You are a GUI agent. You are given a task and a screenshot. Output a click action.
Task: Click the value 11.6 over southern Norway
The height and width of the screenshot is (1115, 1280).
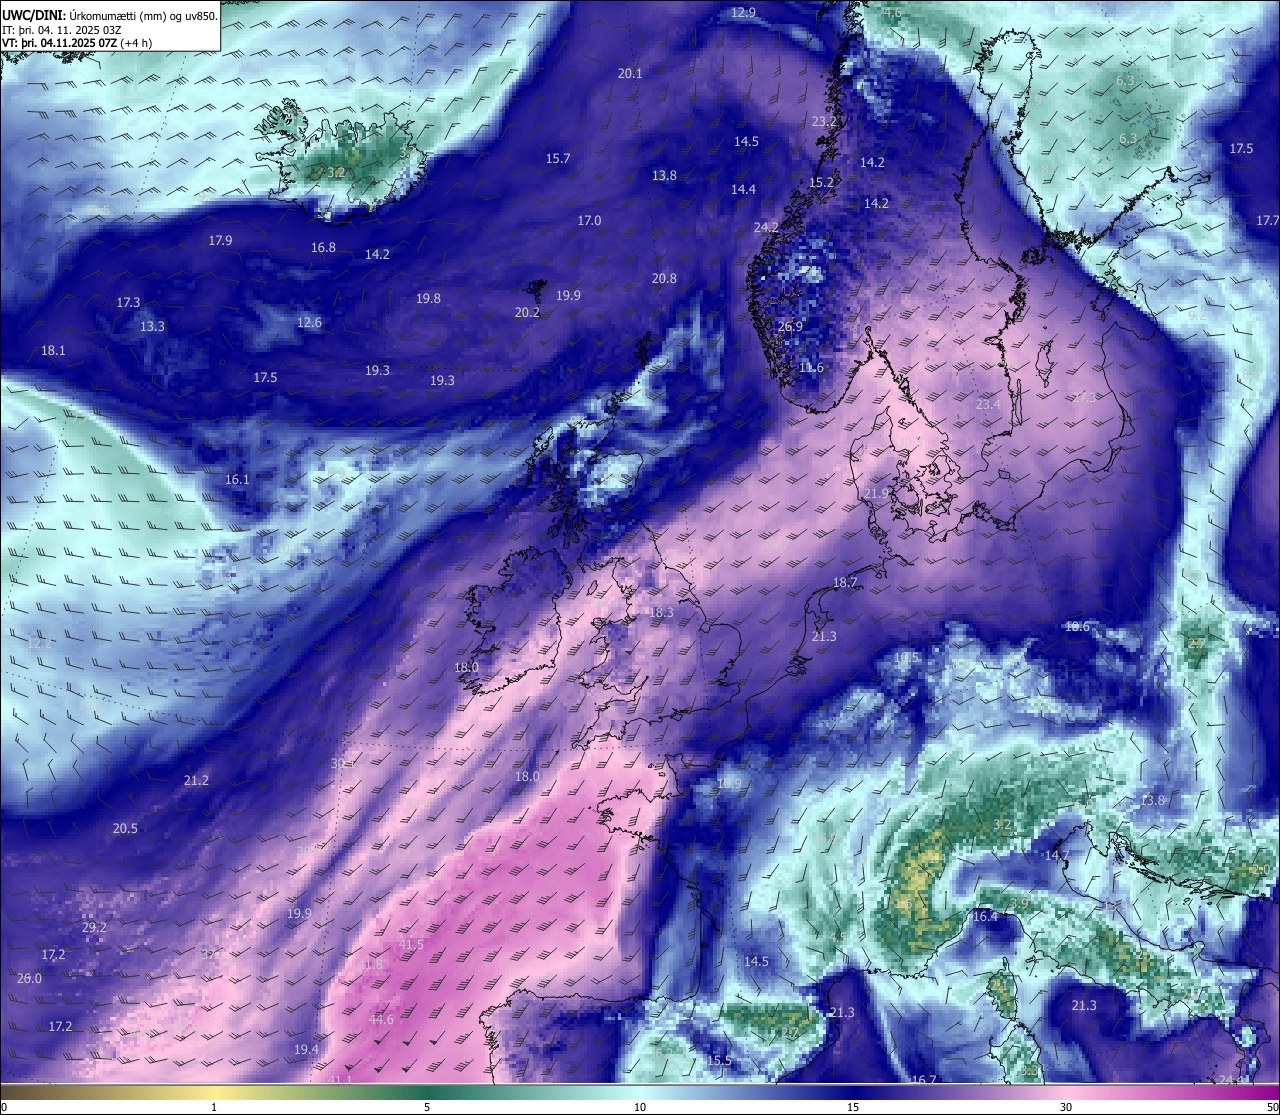[812, 367]
